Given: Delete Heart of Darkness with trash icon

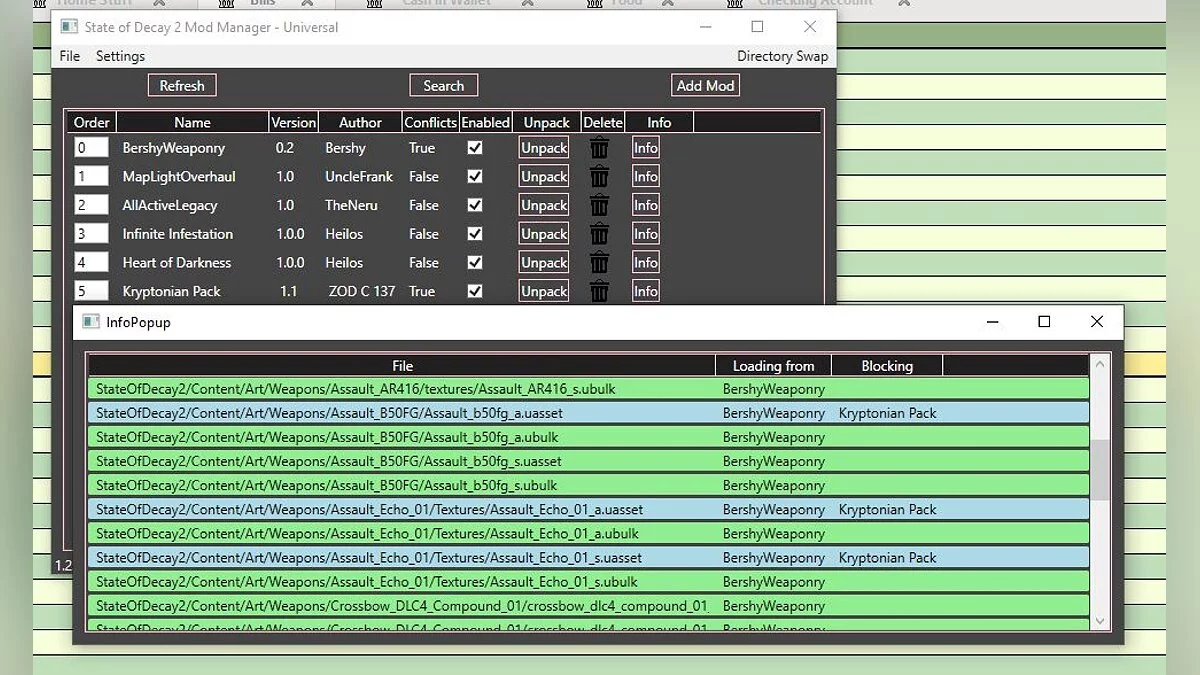Looking at the screenshot, I should point(599,263).
